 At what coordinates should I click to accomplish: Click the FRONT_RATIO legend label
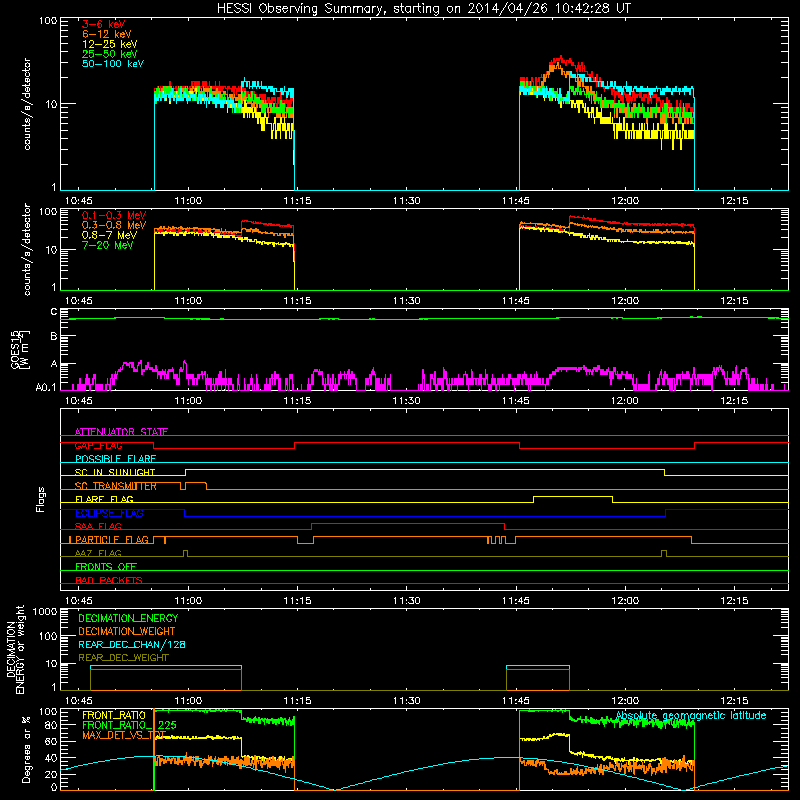[x=114, y=715]
